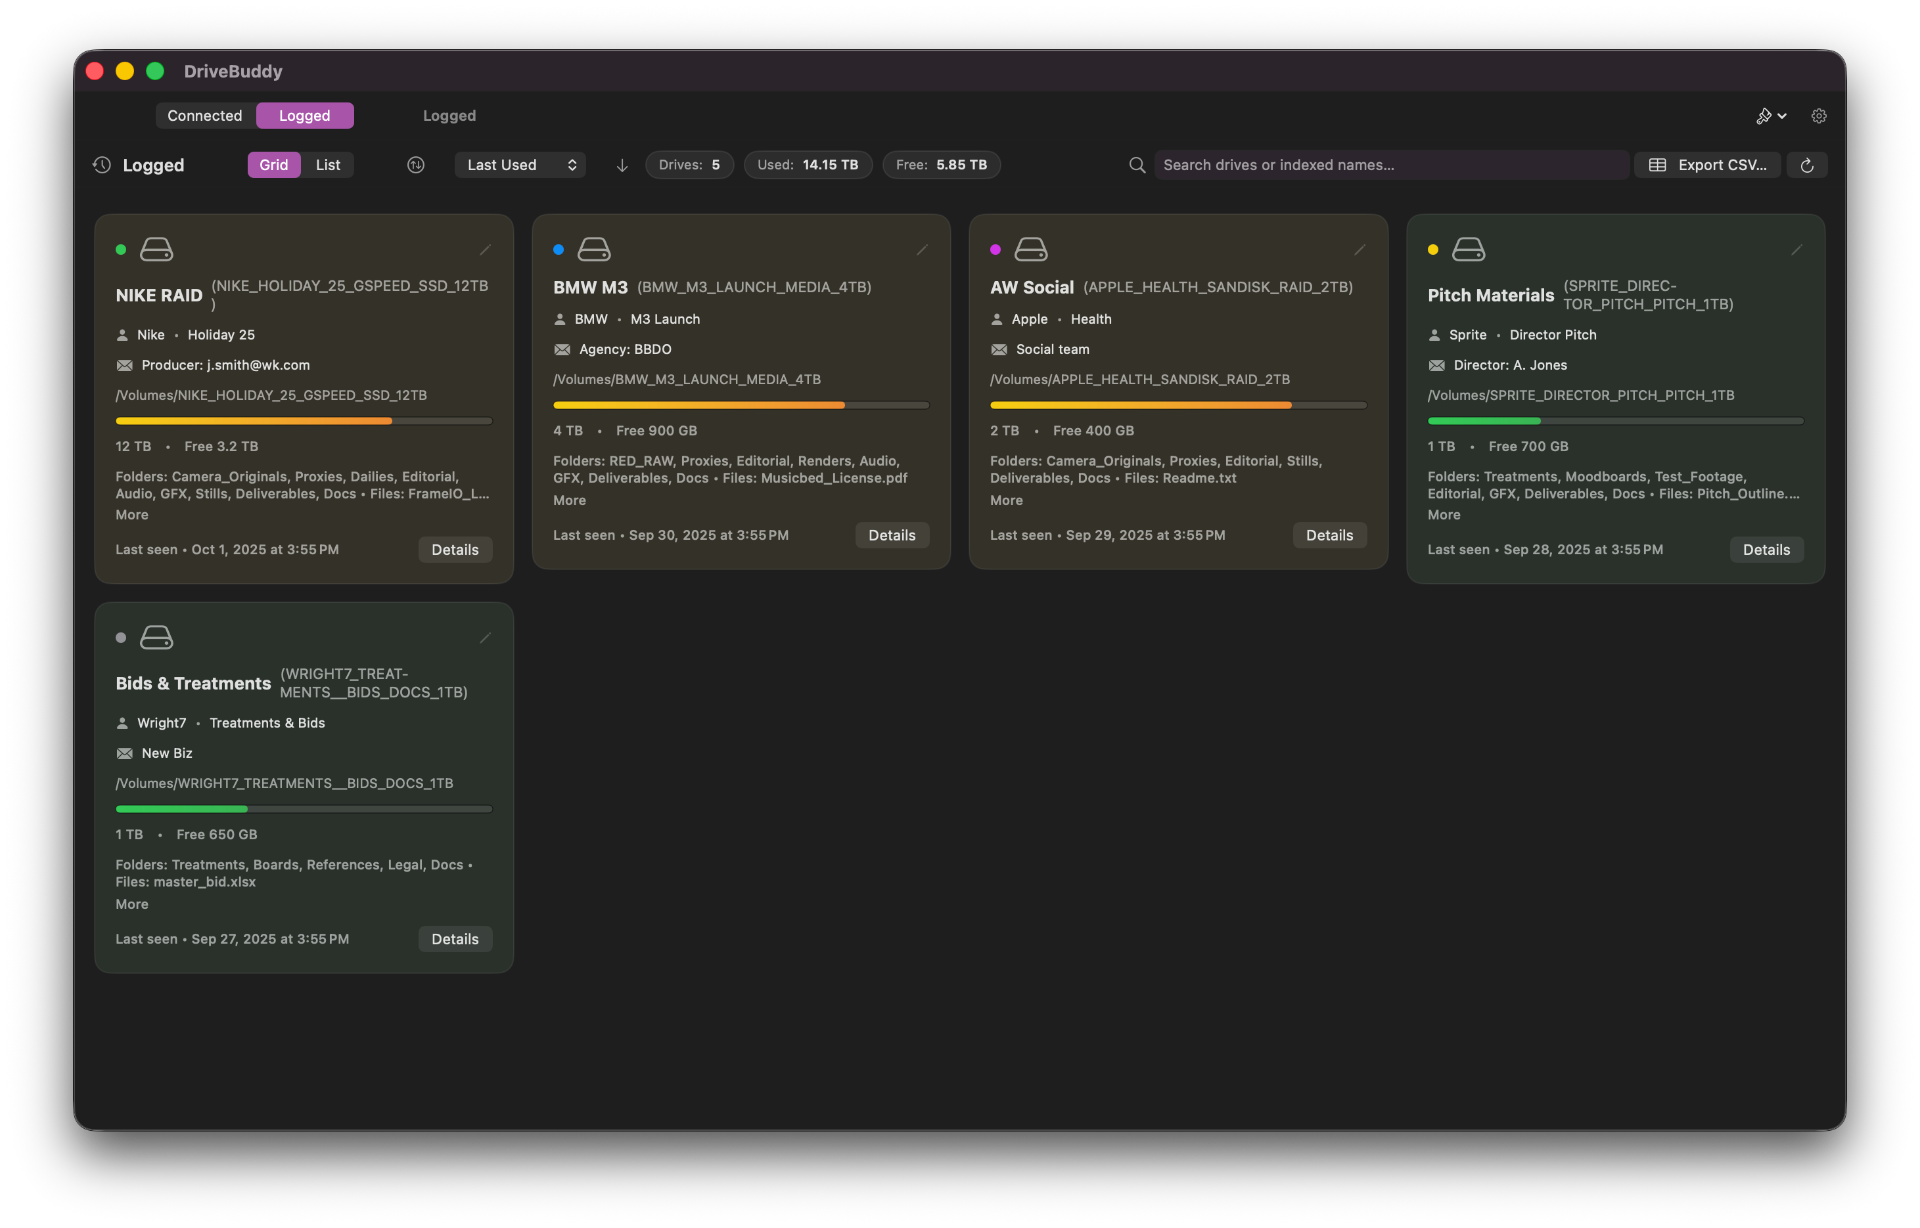
Task: Click the Export CSV button
Action: click(x=1706, y=165)
